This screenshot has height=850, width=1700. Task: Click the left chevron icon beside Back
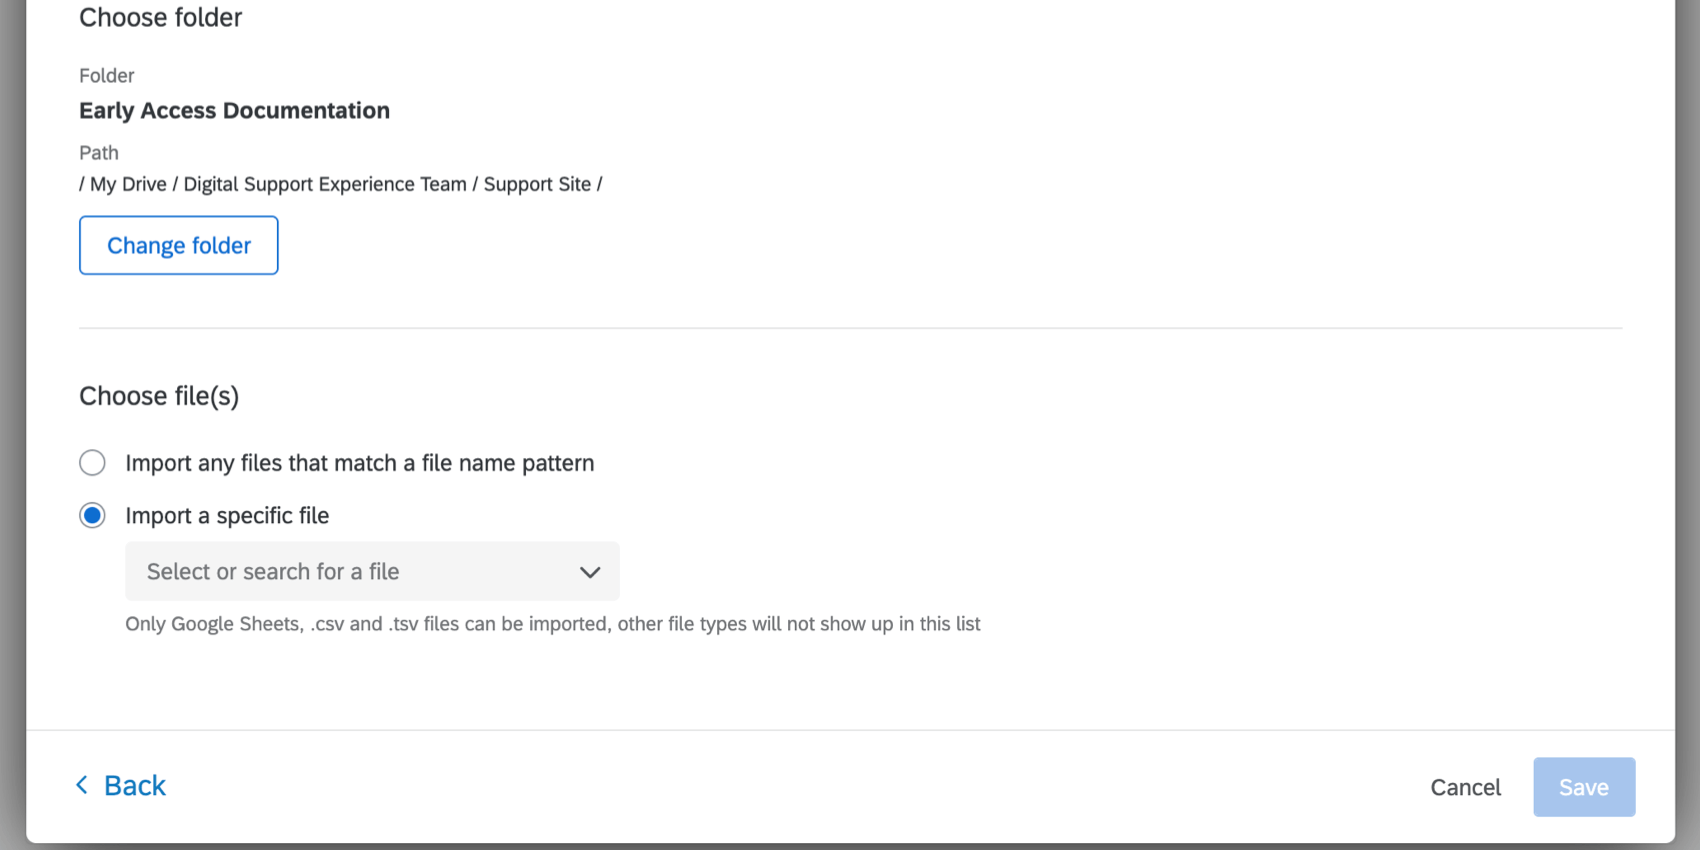point(82,786)
